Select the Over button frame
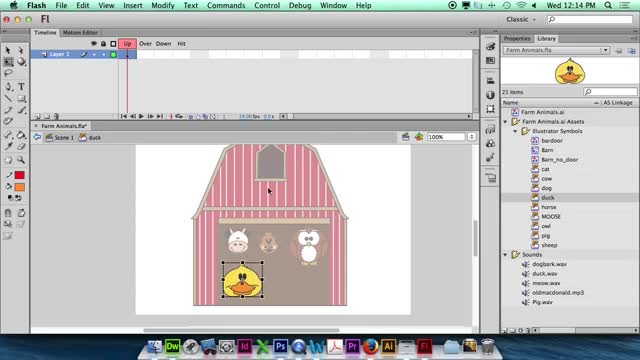The height and width of the screenshot is (360, 640). [x=145, y=44]
